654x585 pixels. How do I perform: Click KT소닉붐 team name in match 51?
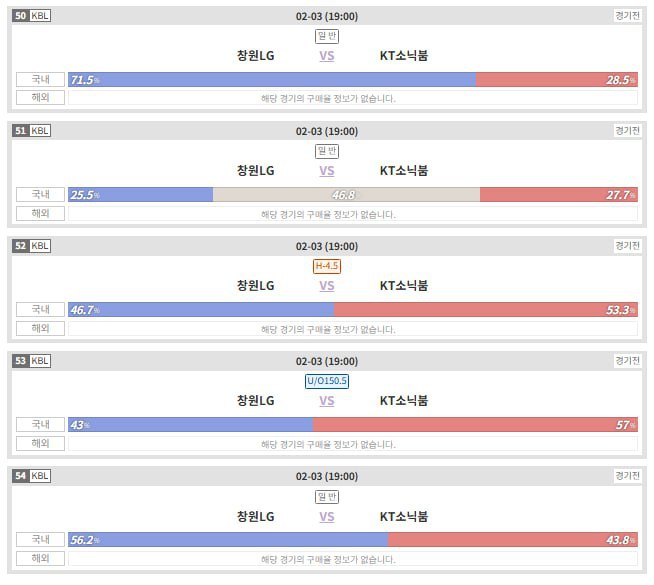404,171
